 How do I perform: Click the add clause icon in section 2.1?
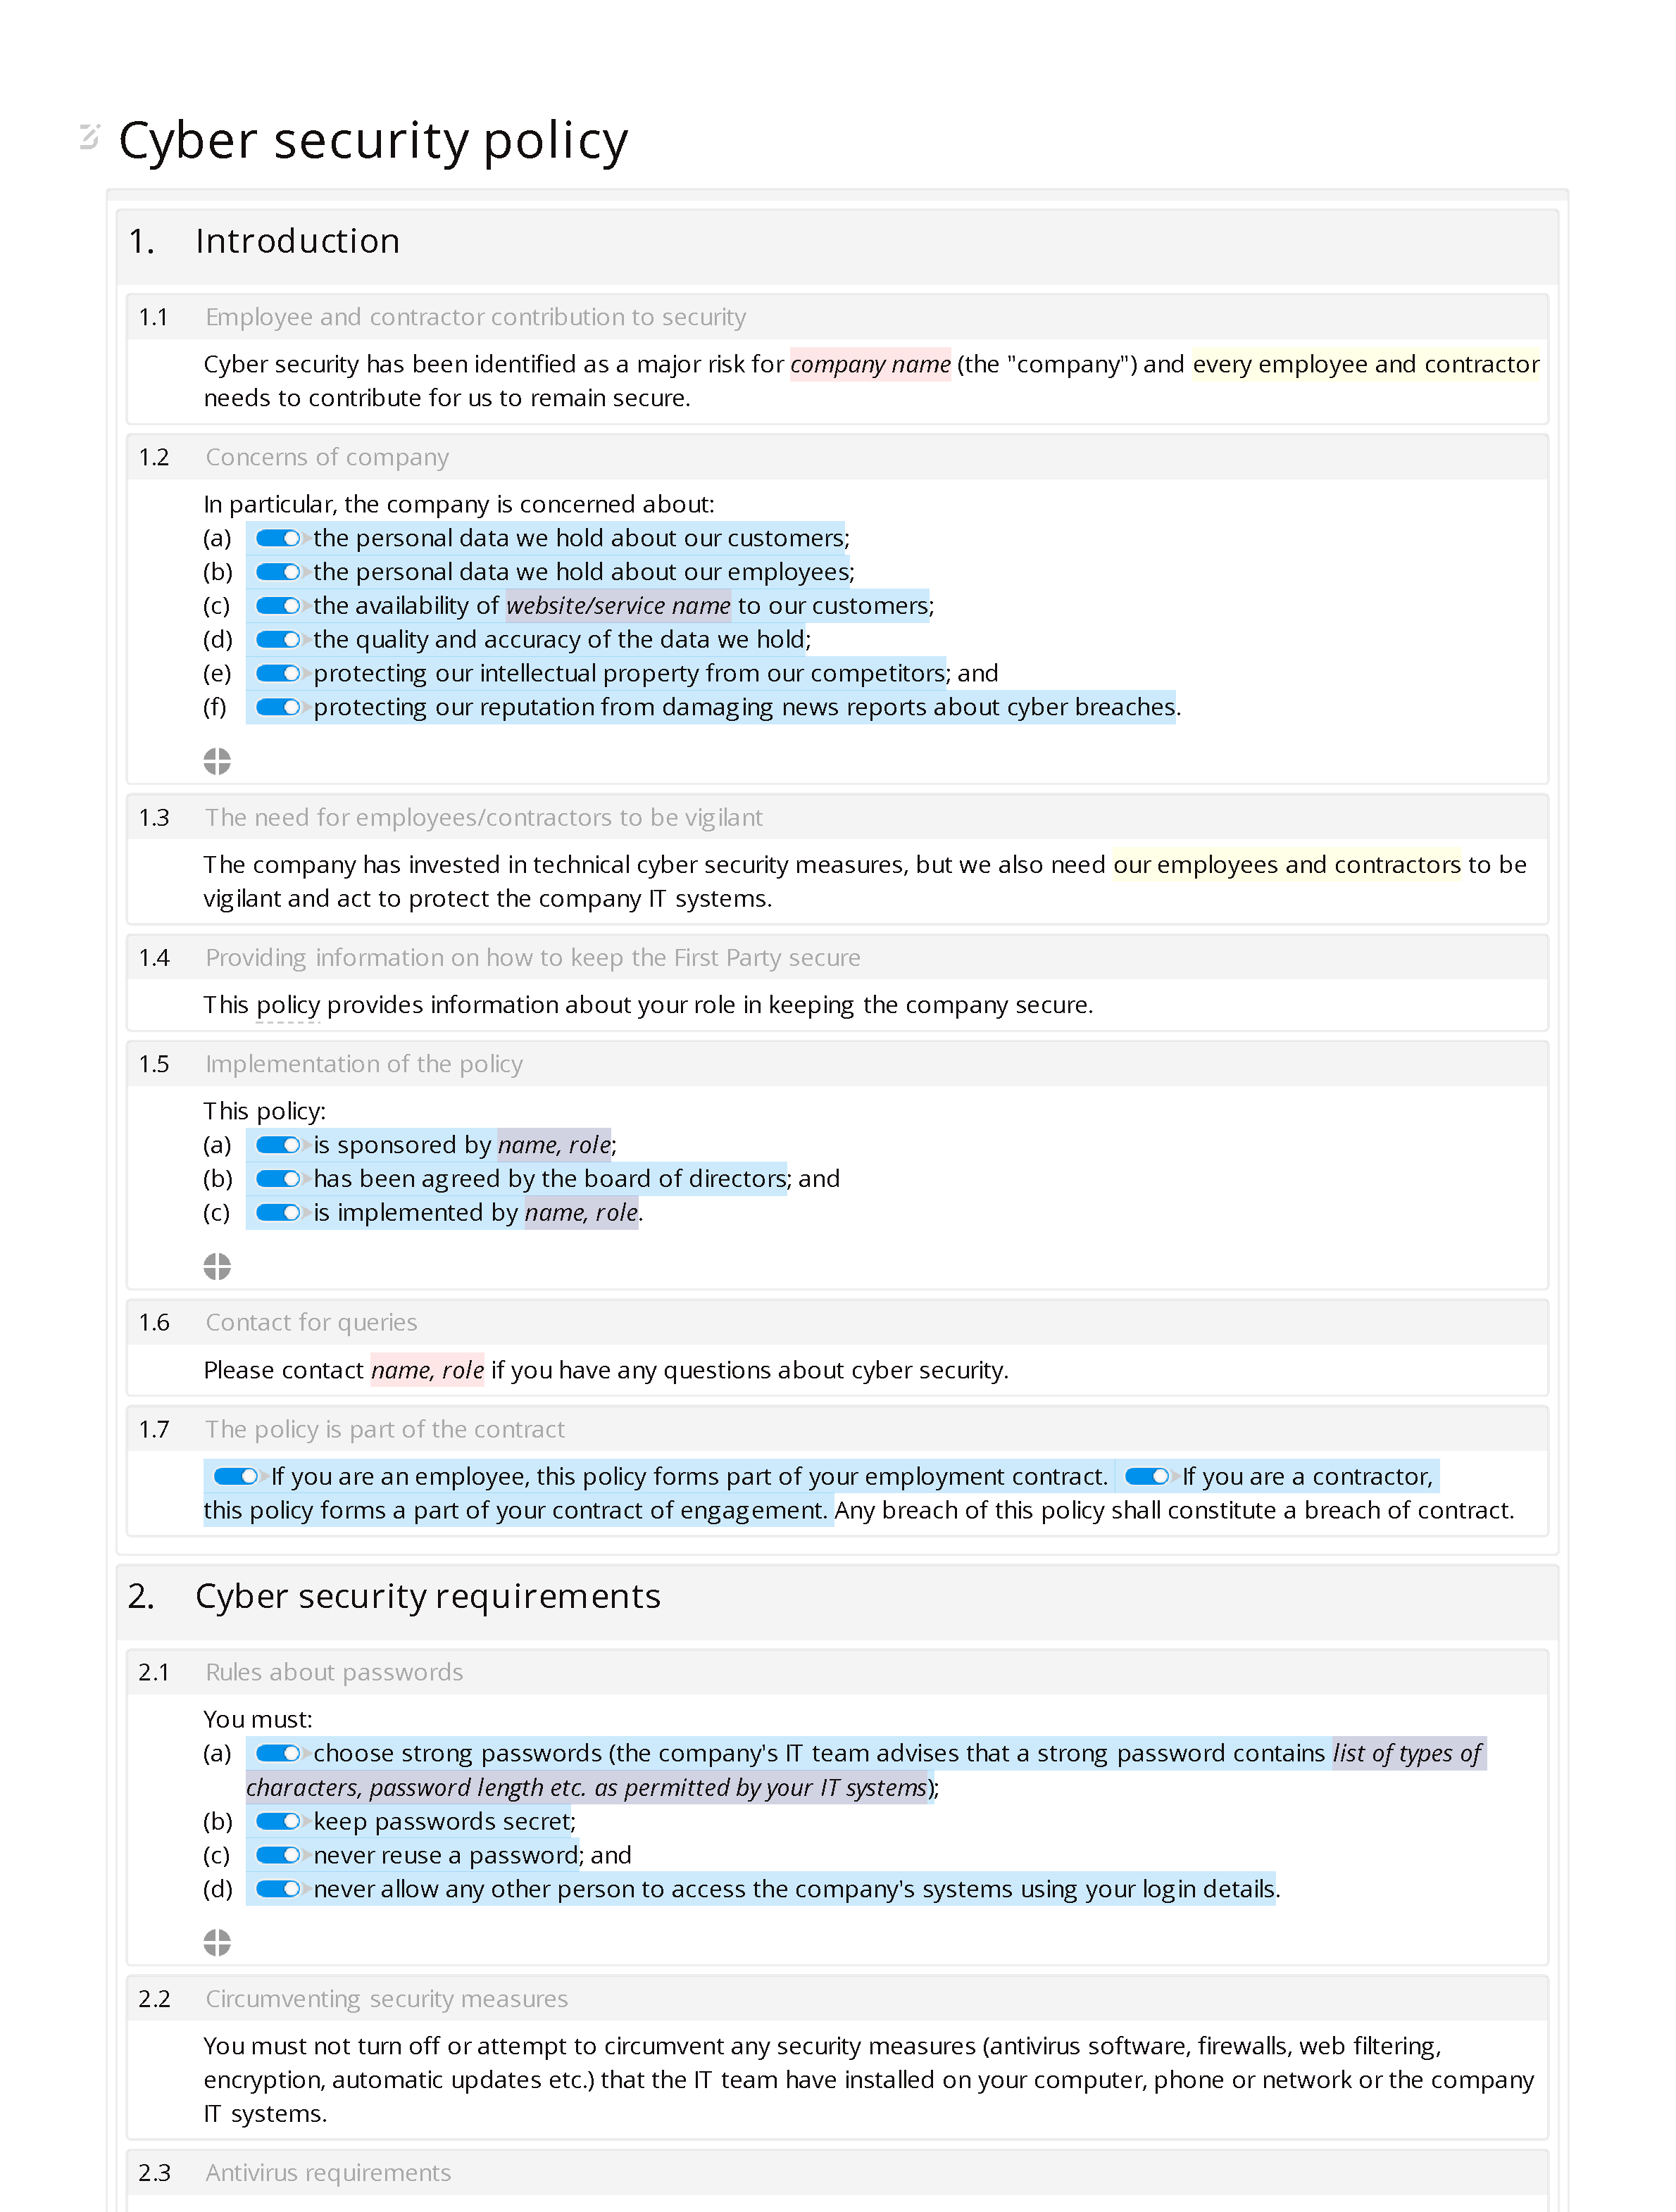[217, 1936]
